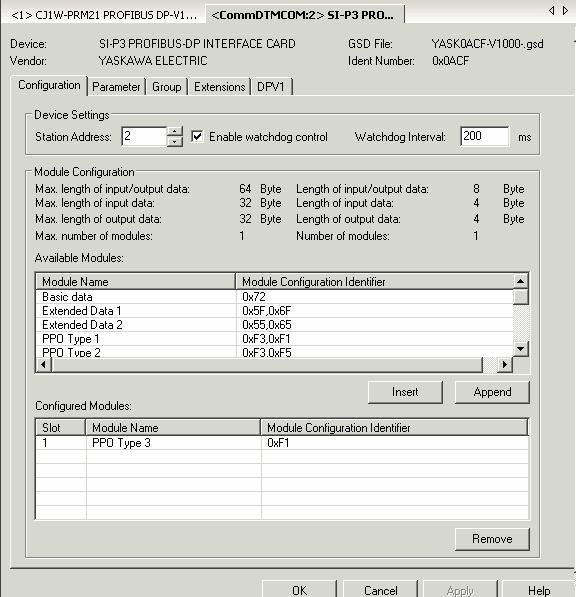Click the Slot column header
This screenshot has width=576, height=597.
[61, 428]
